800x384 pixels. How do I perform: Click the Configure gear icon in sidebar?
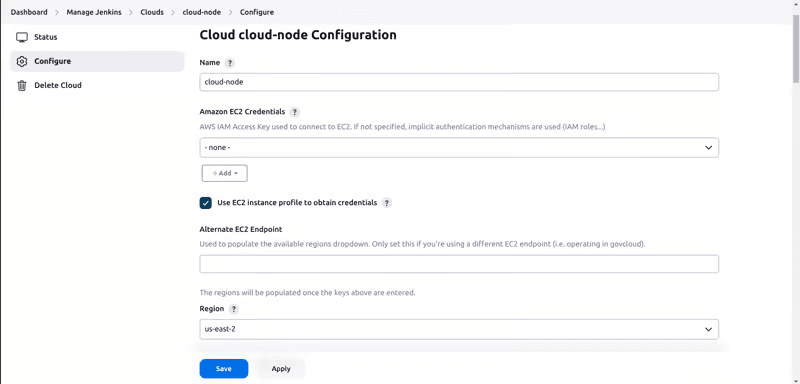[x=21, y=61]
